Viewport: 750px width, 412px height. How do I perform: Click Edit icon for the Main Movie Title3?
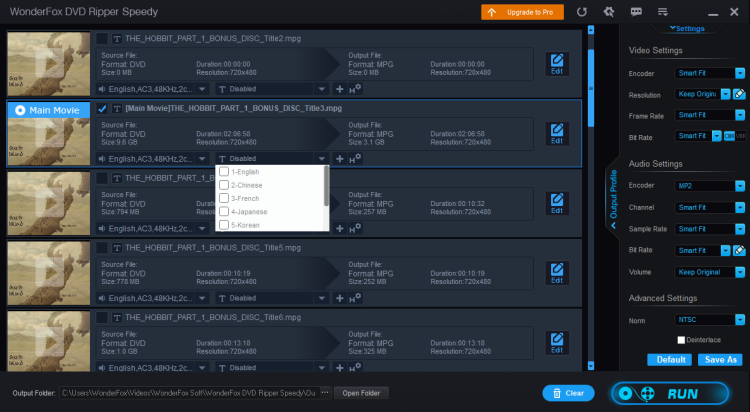(x=557, y=134)
